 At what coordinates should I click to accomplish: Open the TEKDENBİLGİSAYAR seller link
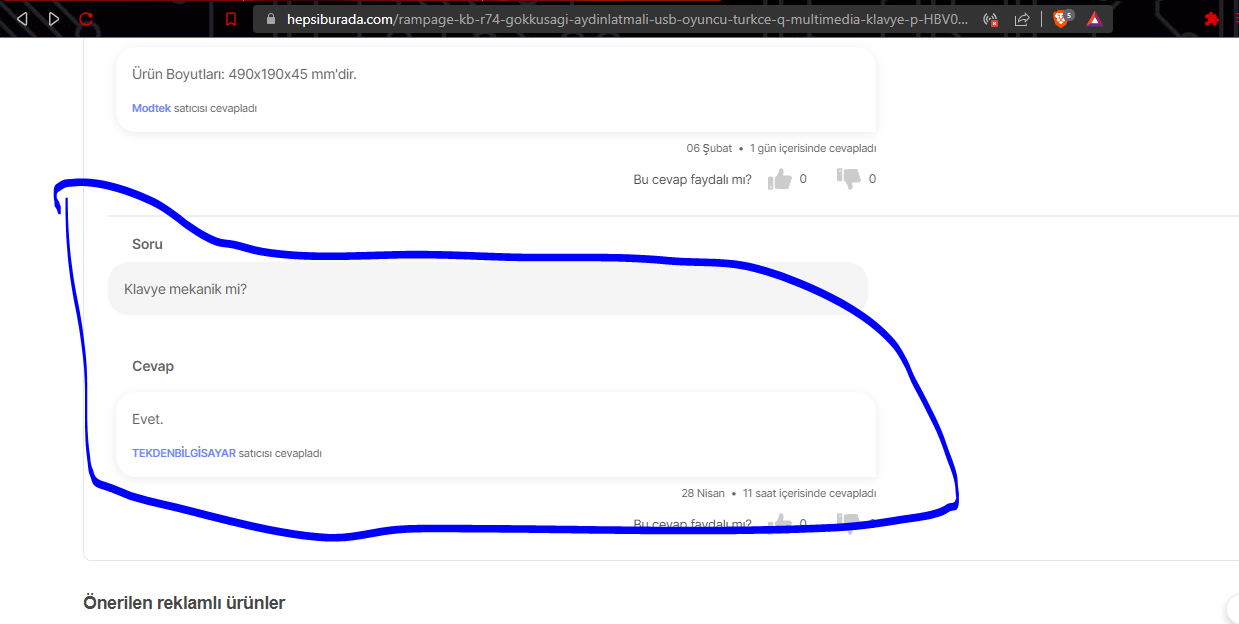click(184, 453)
